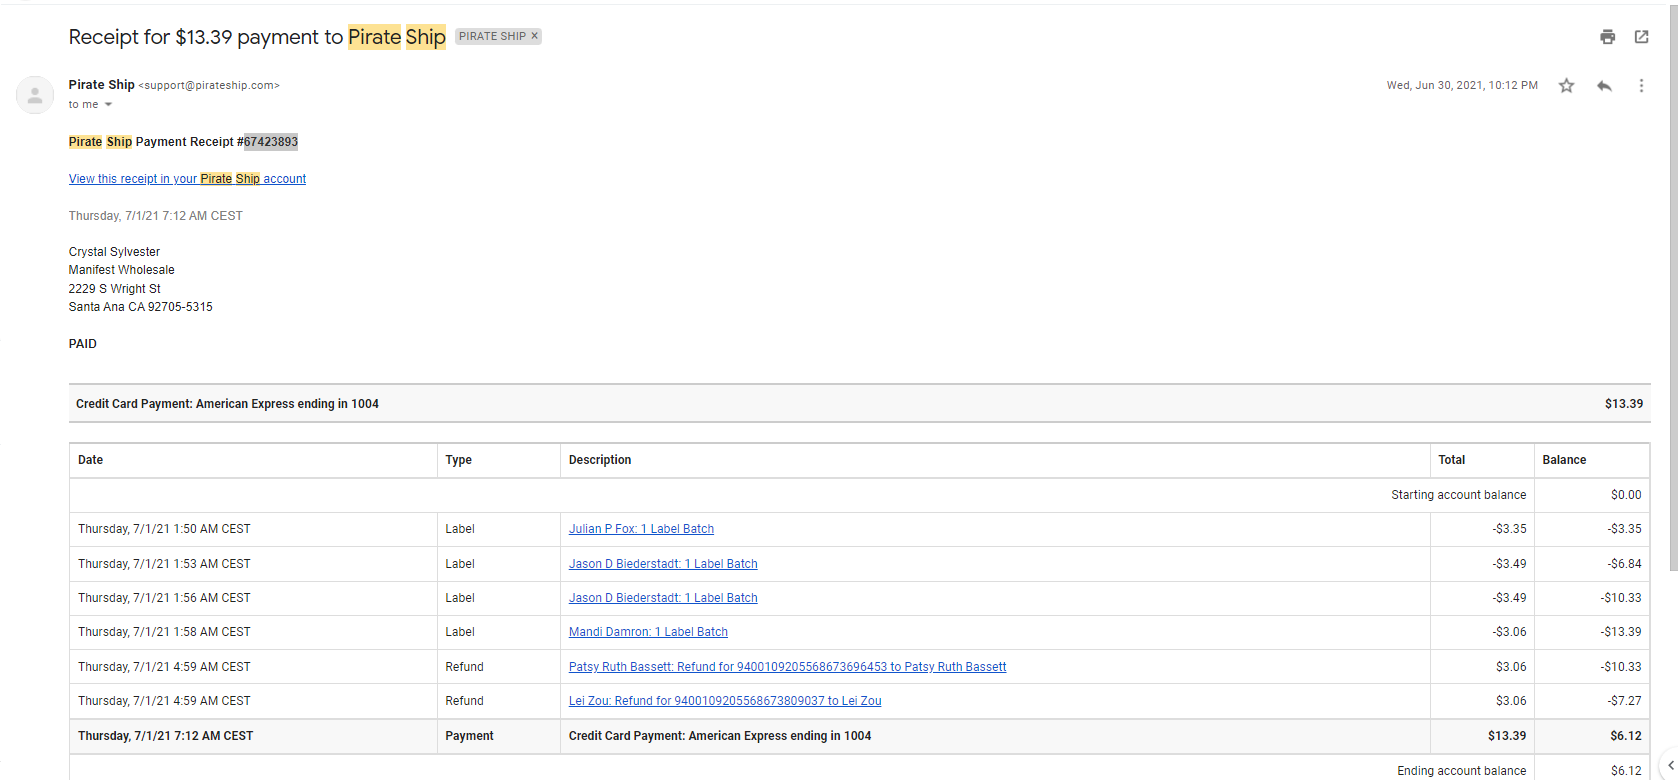Screen dimensions: 1678x780
Task: Click the "Type" column header
Action: click(x=459, y=460)
